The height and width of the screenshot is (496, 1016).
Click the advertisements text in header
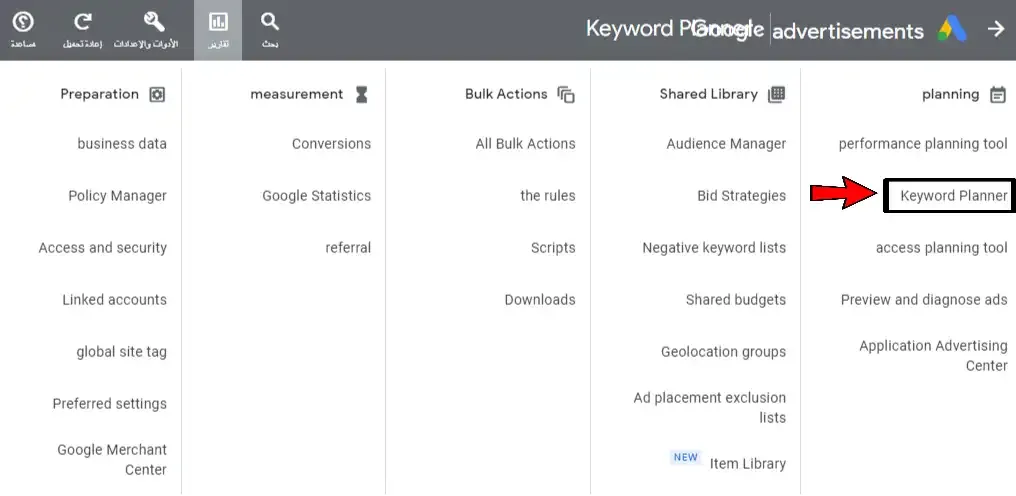coord(848,30)
